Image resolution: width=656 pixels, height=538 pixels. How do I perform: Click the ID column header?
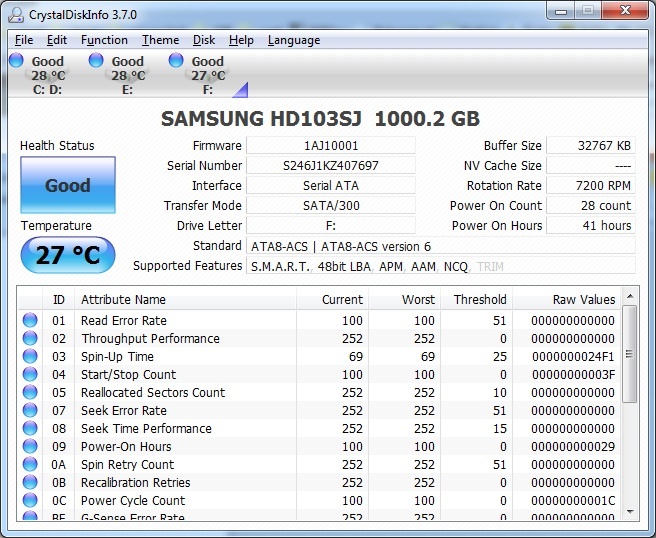tap(59, 299)
